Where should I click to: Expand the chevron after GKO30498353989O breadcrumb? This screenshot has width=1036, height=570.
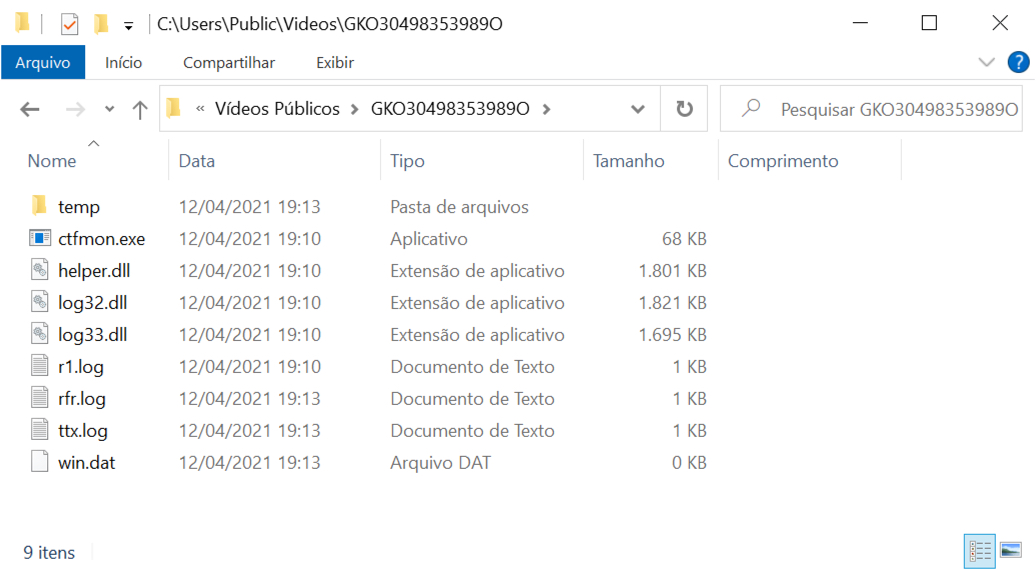coord(546,109)
